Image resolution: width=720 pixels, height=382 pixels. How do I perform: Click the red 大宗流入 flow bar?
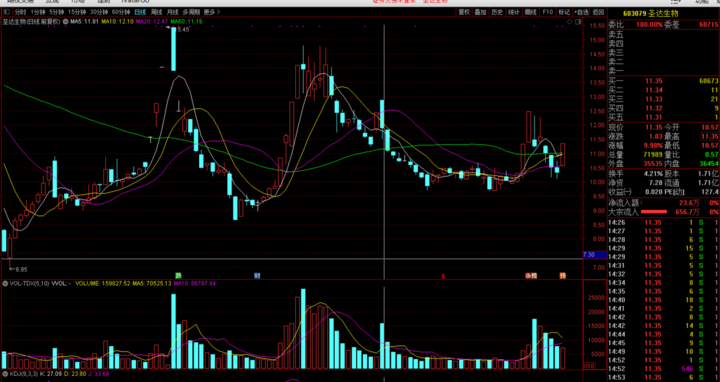pyautogui.click(x=653, y=212)
